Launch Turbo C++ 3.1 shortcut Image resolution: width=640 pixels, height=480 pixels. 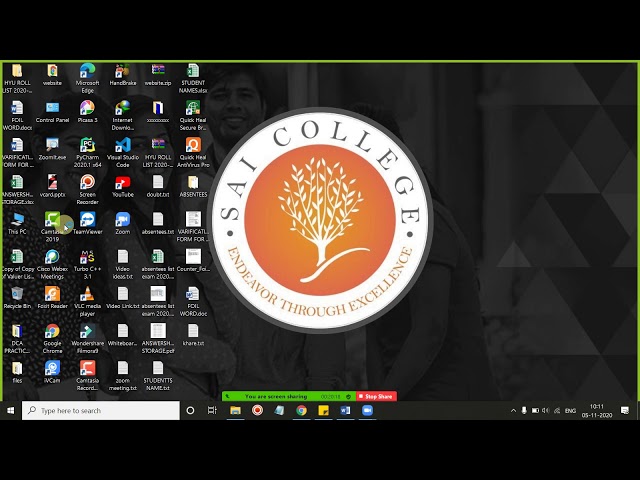click(x=87, y=264)
